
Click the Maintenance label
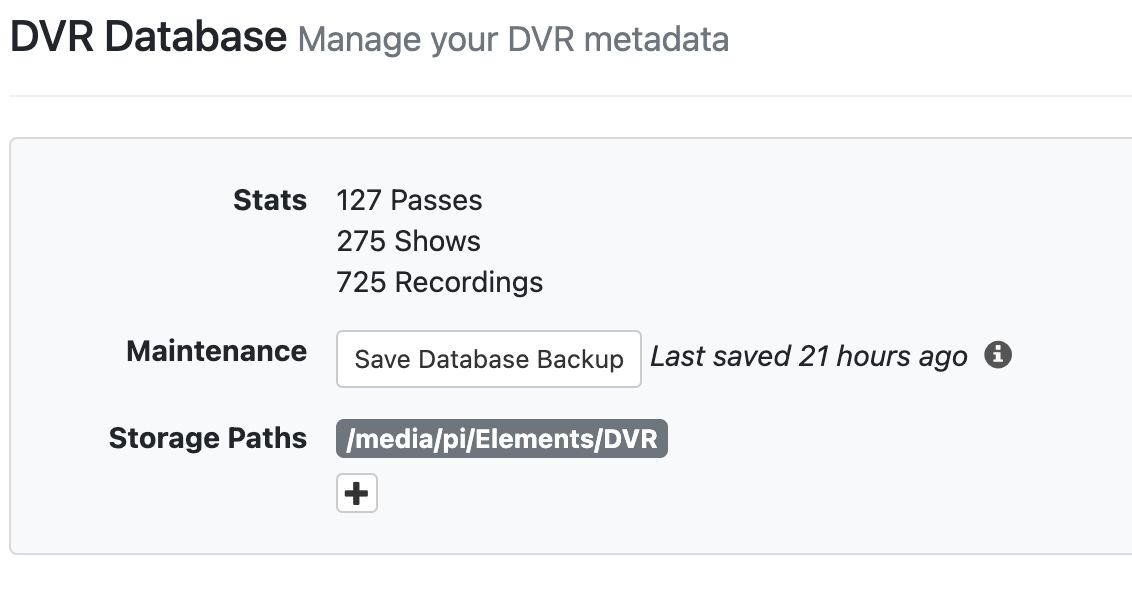216,351
